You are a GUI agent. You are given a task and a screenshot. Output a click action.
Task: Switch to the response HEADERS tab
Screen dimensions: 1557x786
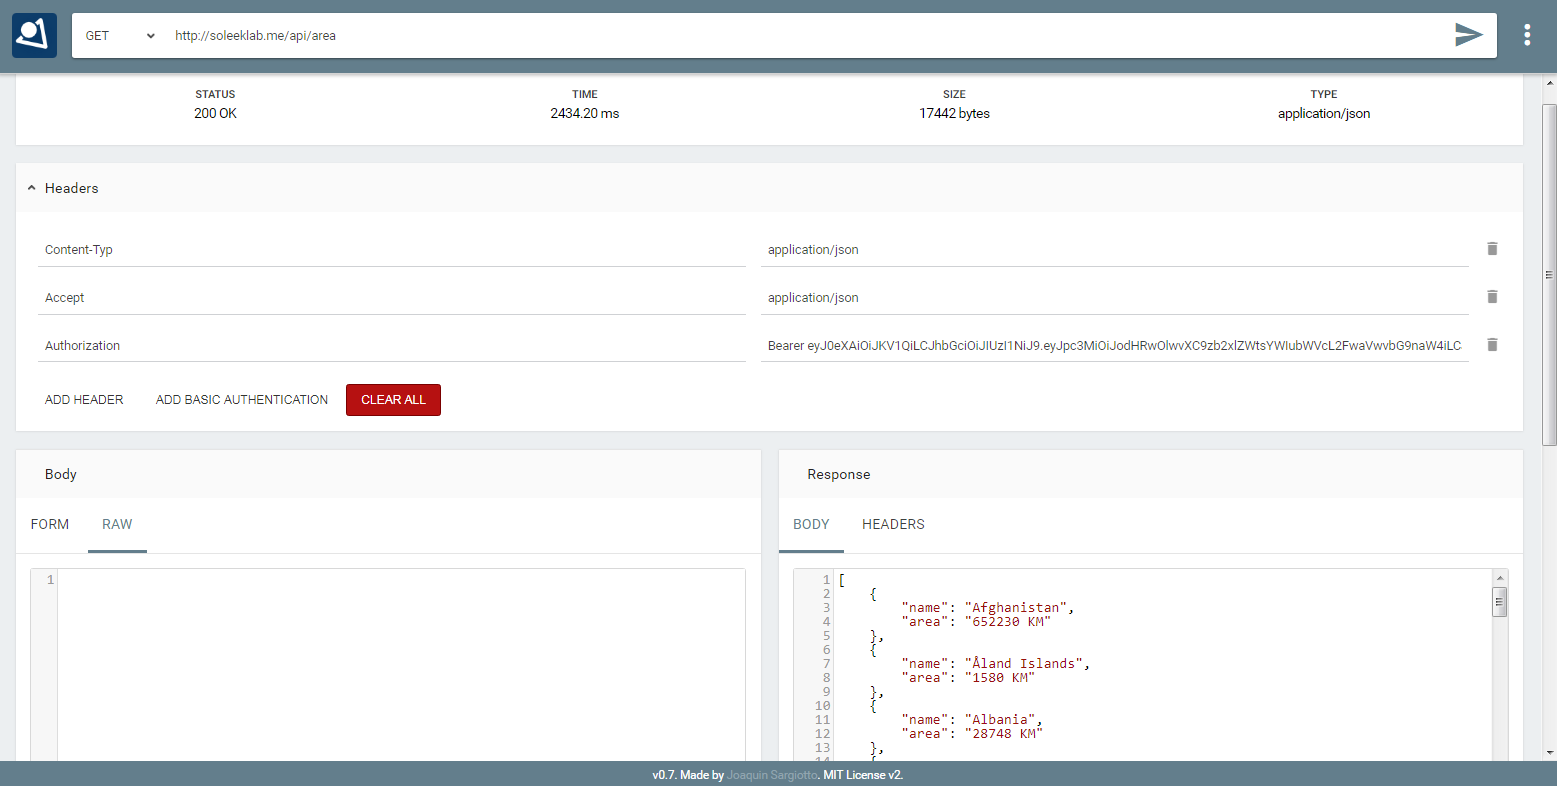893,524
